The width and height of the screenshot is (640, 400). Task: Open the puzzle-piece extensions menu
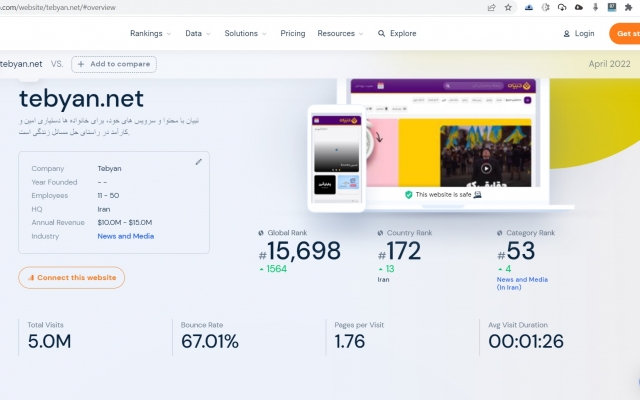[x=629, y=7]
